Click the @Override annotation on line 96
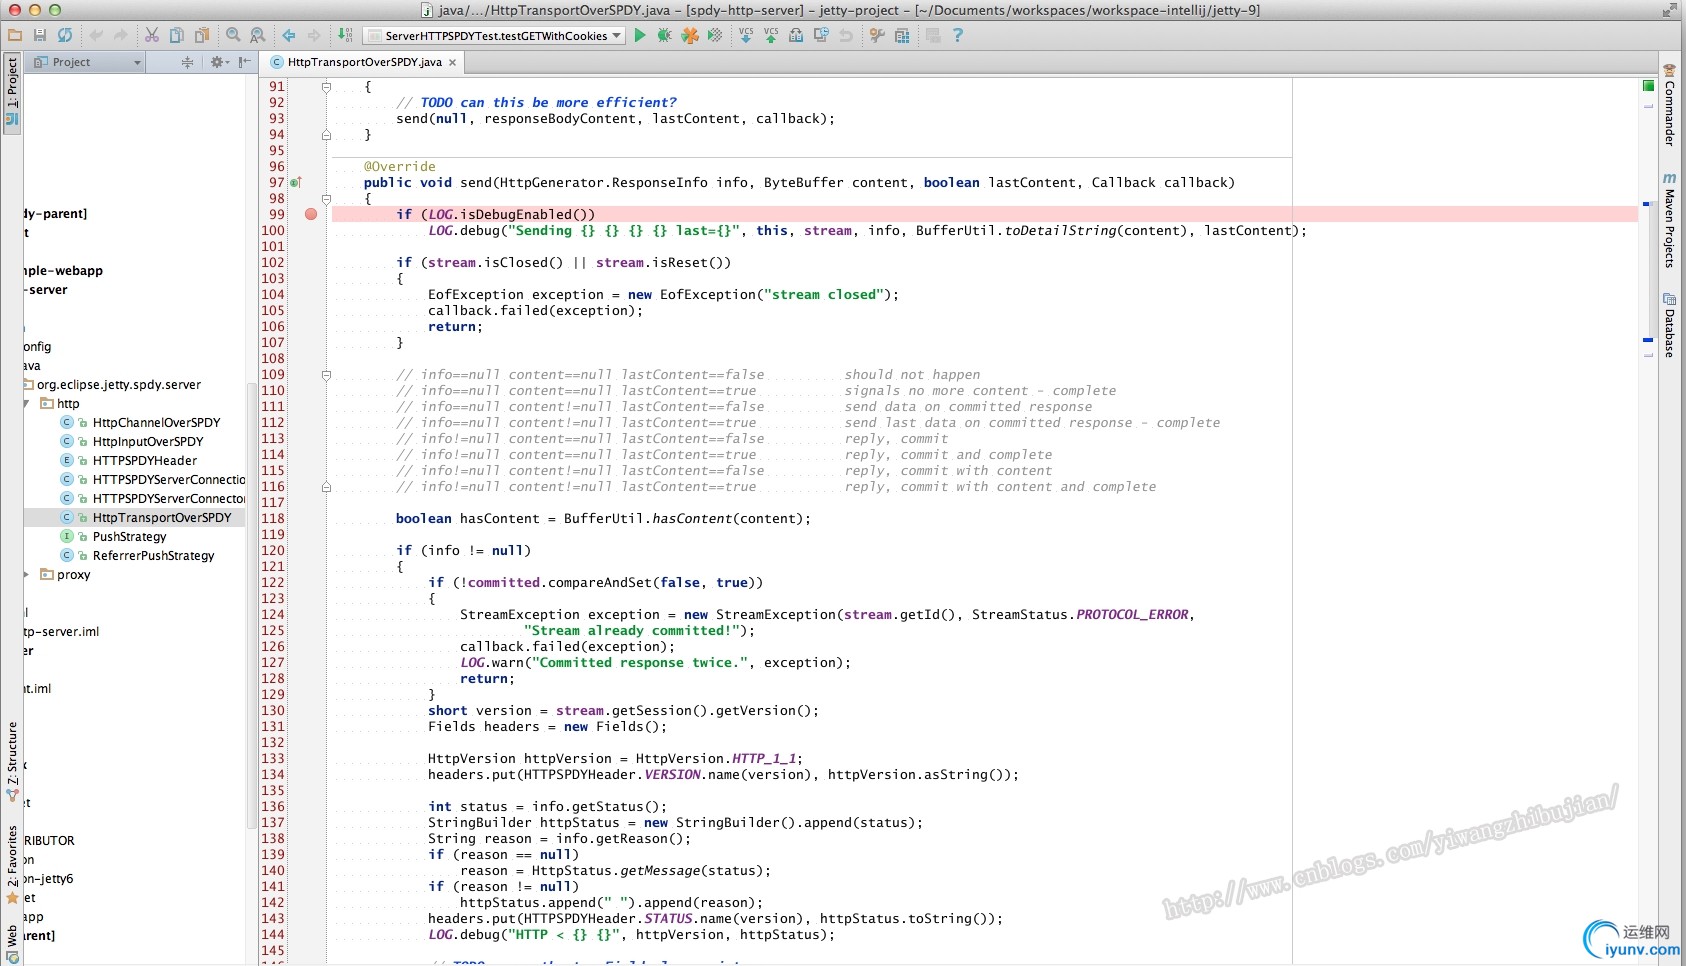Image resolution: width=1686 pixels, height=966 pixels. [x=399, y=167]
